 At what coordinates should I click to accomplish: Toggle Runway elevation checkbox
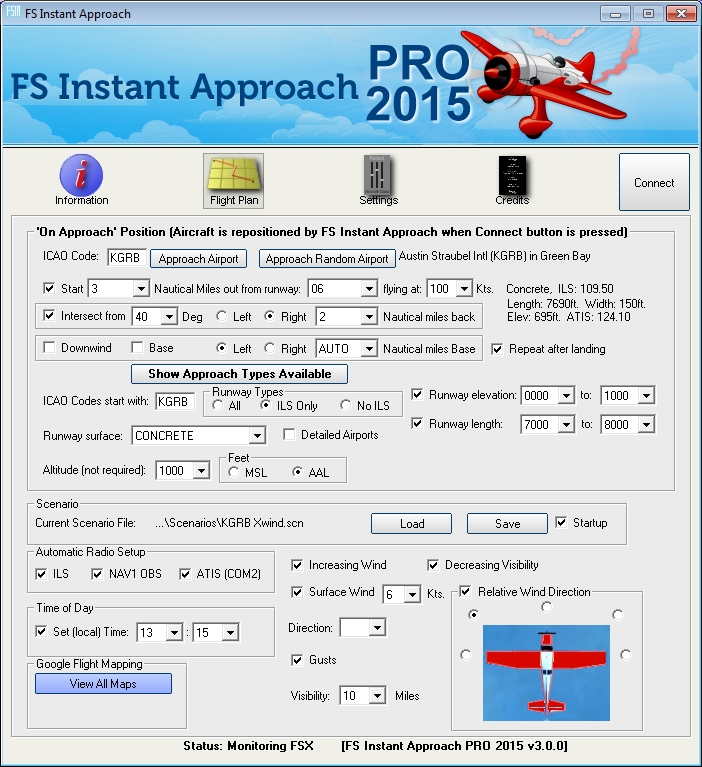[x=417, y=394]
